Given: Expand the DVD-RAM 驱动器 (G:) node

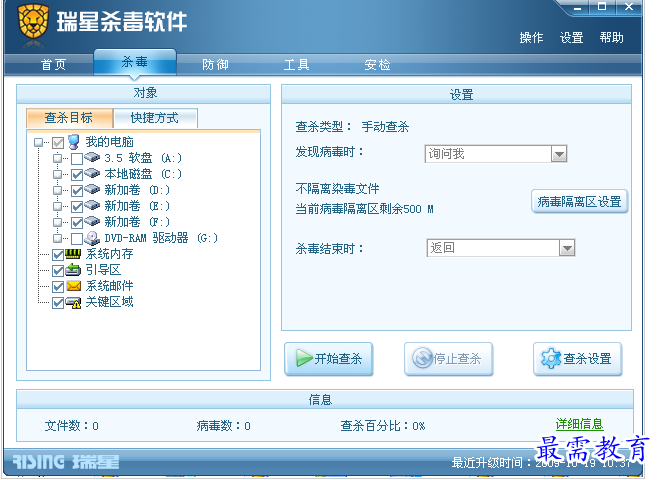Looking at the screenshot, I should [x=57, y=238].
